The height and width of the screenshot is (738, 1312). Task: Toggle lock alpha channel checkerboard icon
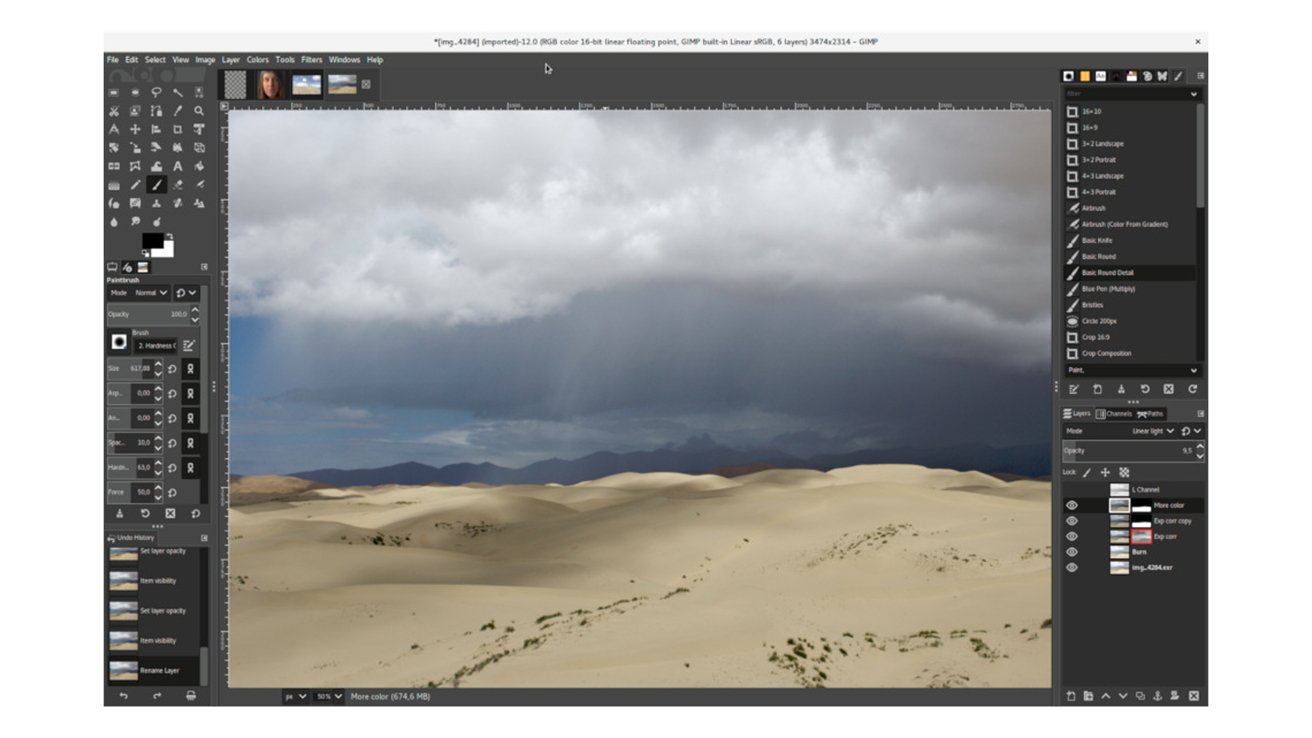click(1124, 472)
